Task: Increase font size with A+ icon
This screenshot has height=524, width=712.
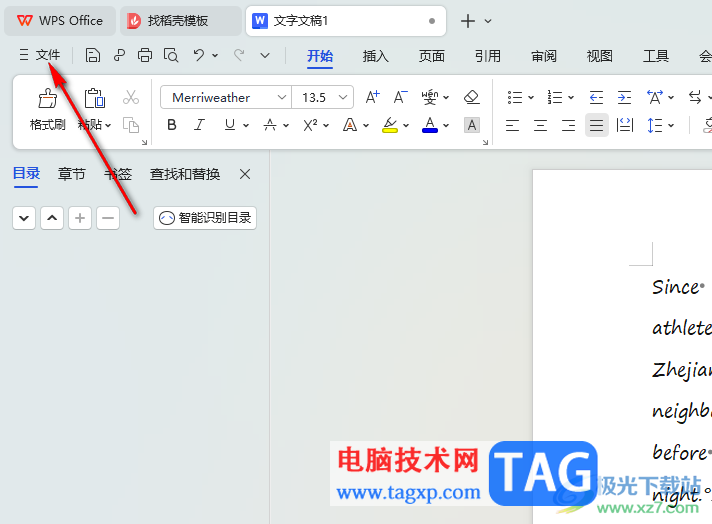Action: (372, 97)
